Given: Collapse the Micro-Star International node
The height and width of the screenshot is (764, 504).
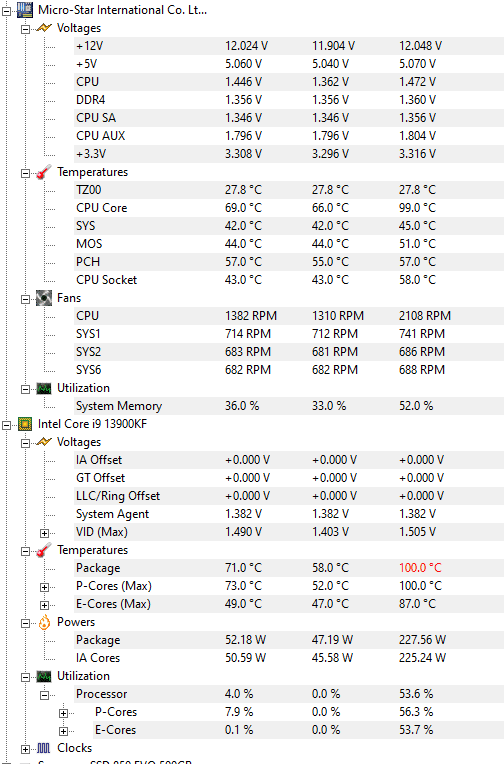Looking at the screenshot, I should coord(6,10).
